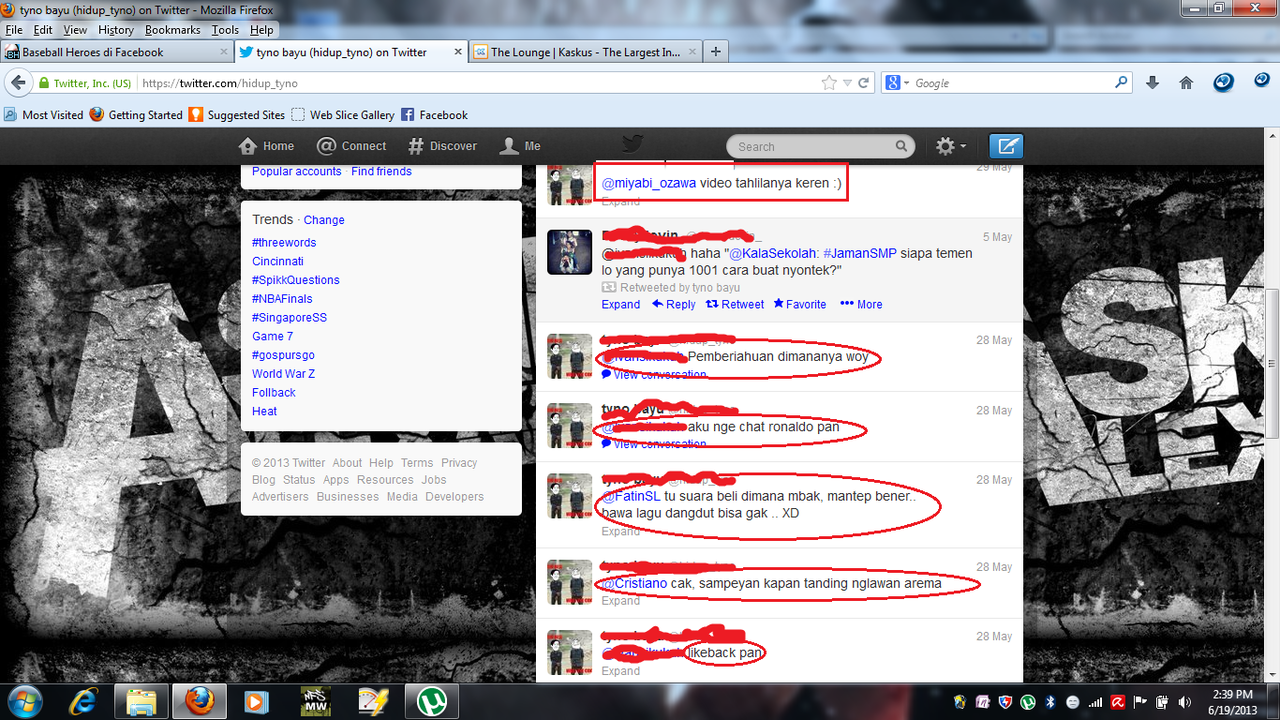Open Cincinnati trend

pos(278,261)
